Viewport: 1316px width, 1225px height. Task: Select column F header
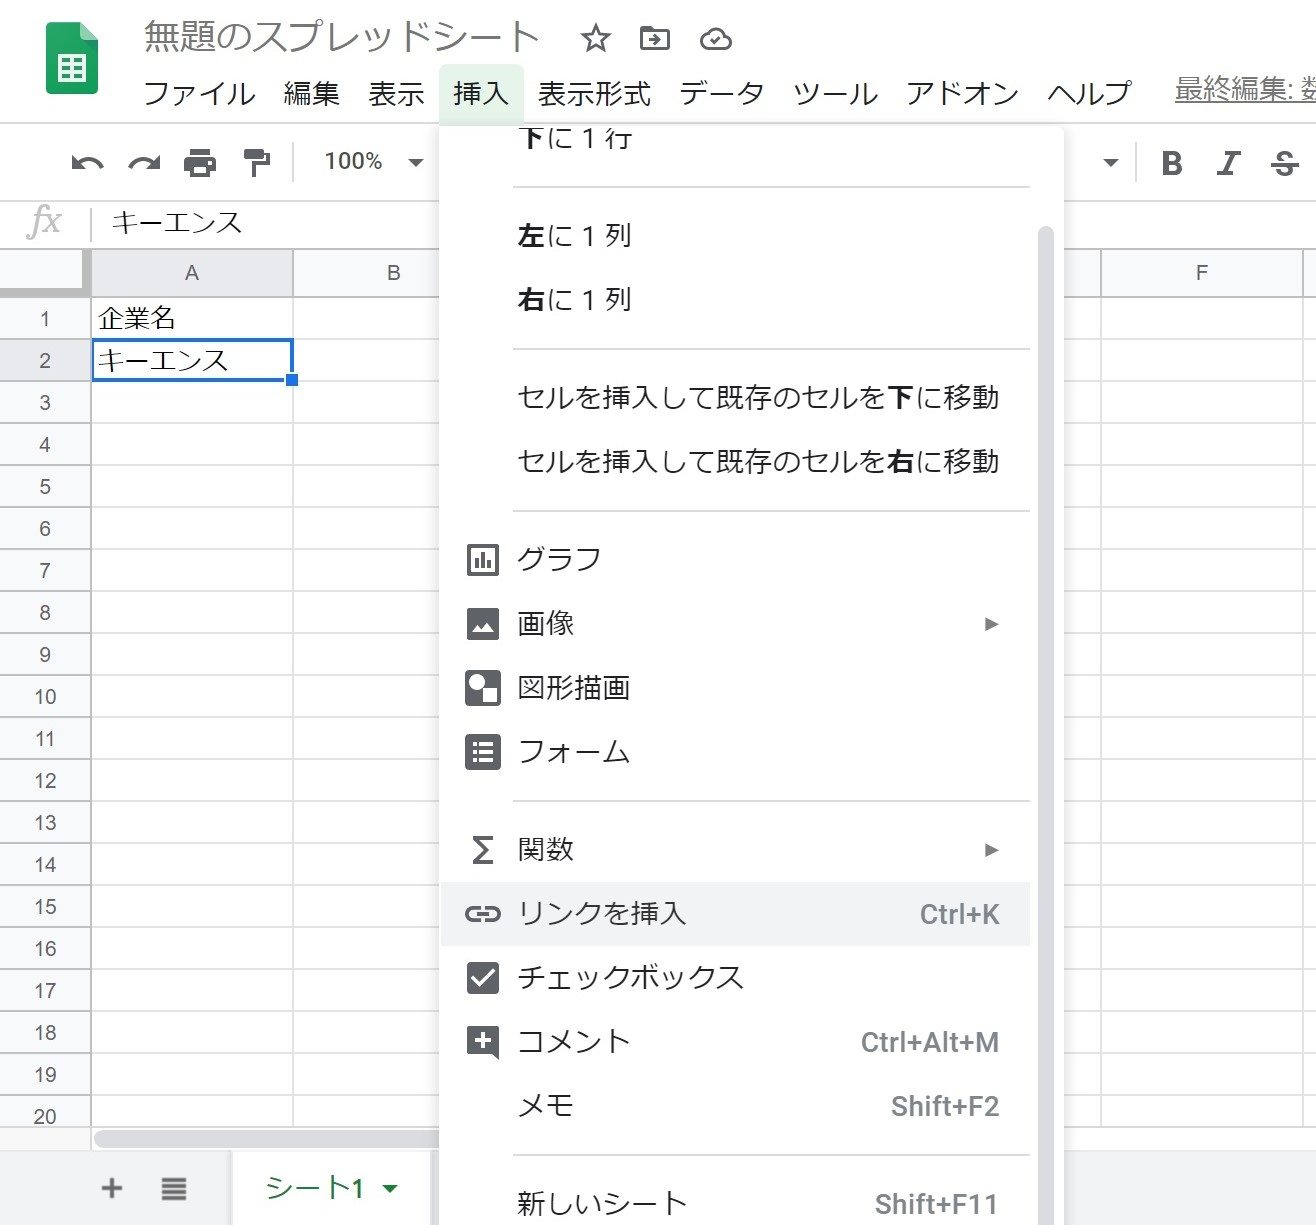point(1201,273)
